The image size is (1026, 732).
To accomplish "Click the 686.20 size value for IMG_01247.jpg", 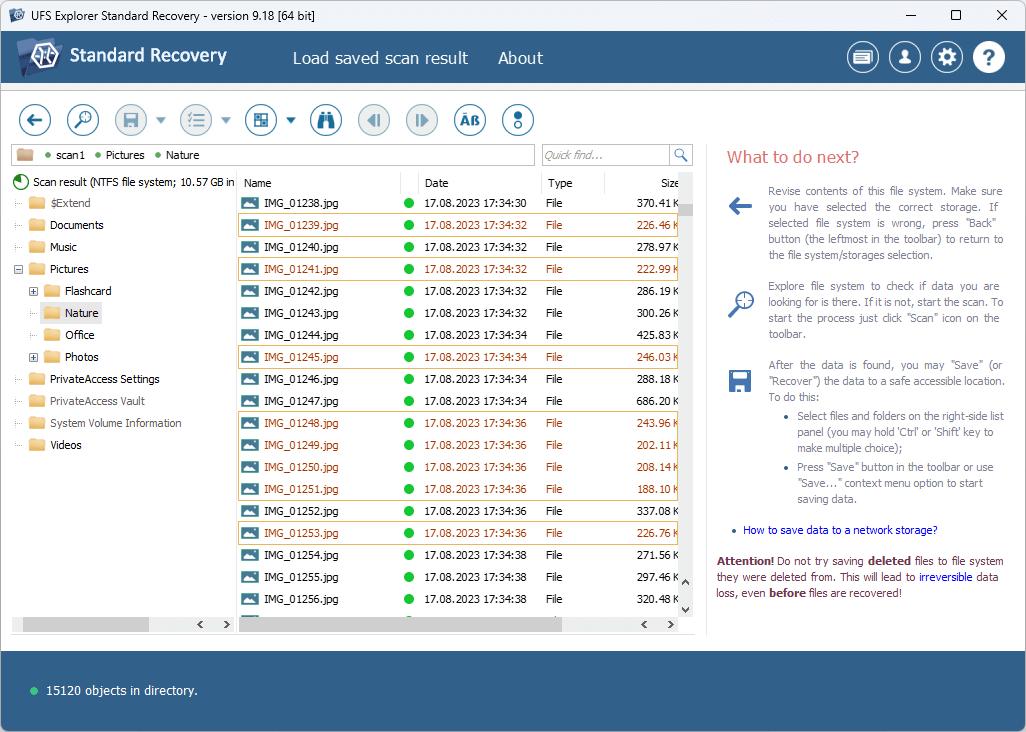I will (x=656, y=401).
